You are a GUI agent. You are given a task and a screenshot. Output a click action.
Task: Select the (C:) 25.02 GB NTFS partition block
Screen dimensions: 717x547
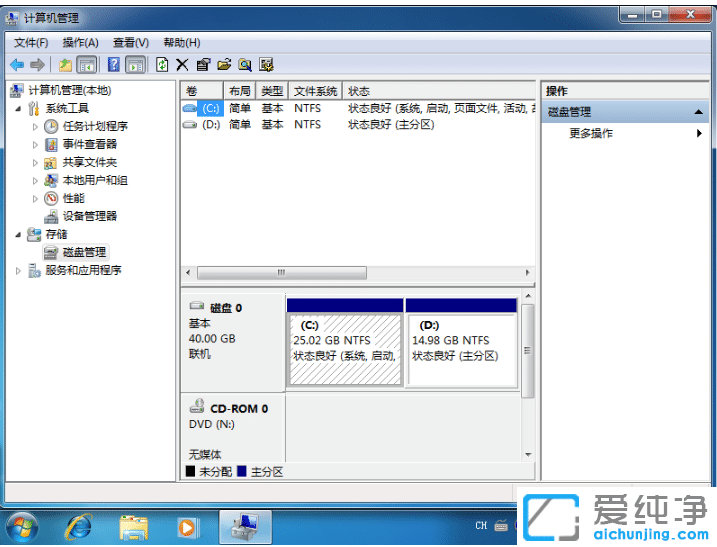[345, 343]
